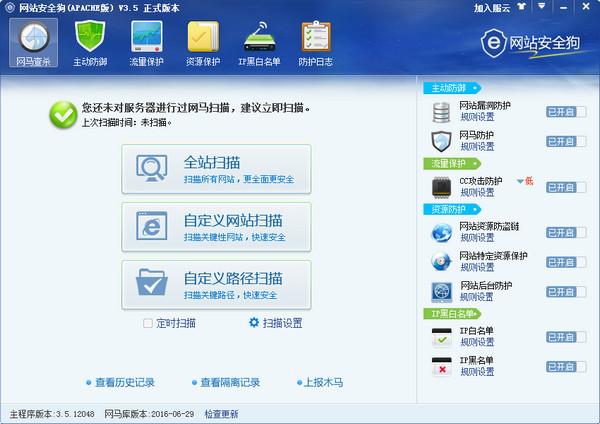Open 规则设置 under IP黑名单

tap(477, 372)
